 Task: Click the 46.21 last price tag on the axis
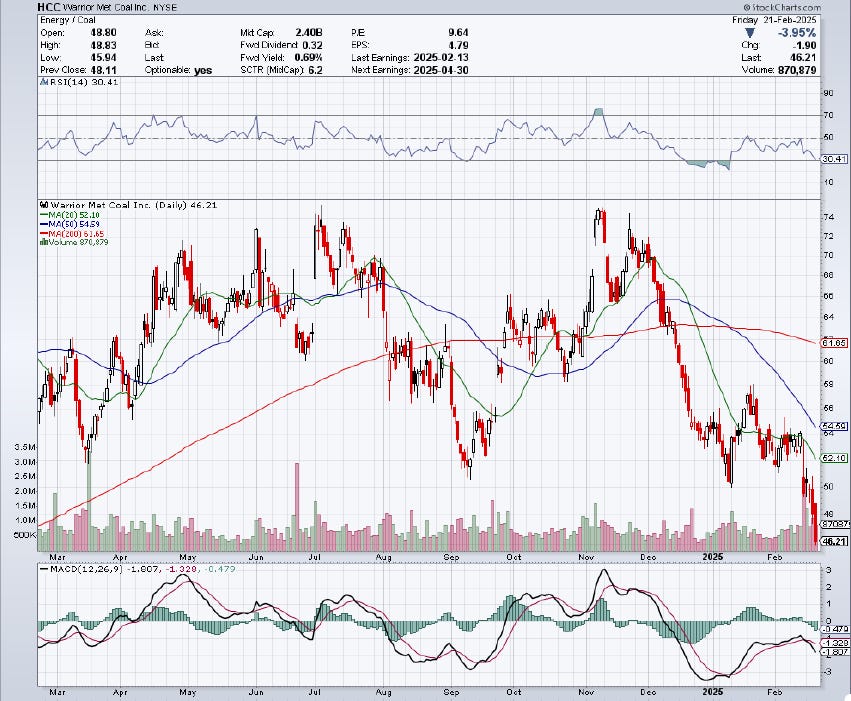(835, 541)
